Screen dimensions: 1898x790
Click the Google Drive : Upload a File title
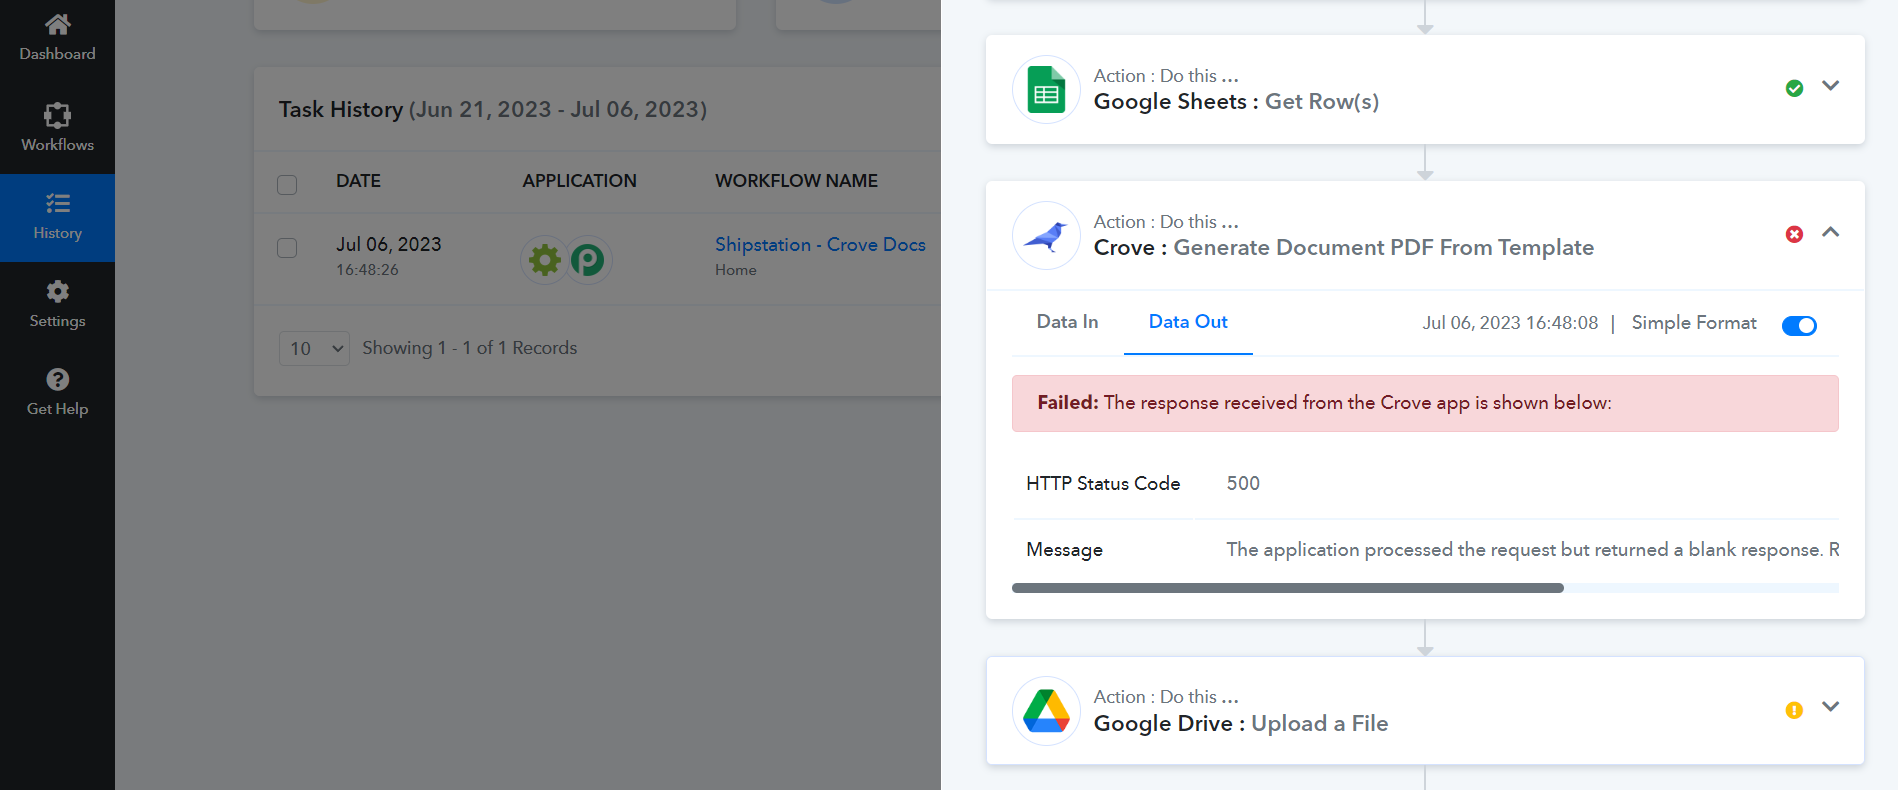(1240, 723)
